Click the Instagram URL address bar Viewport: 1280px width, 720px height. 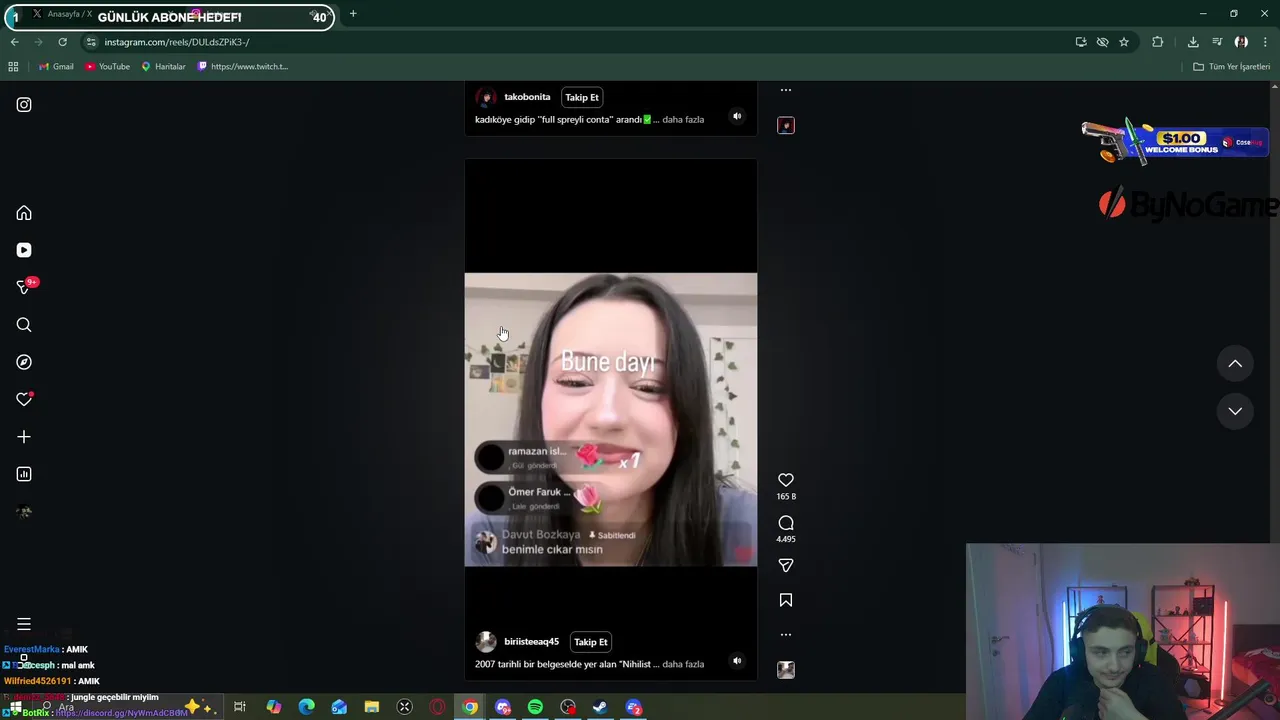[x=580, y=42]
